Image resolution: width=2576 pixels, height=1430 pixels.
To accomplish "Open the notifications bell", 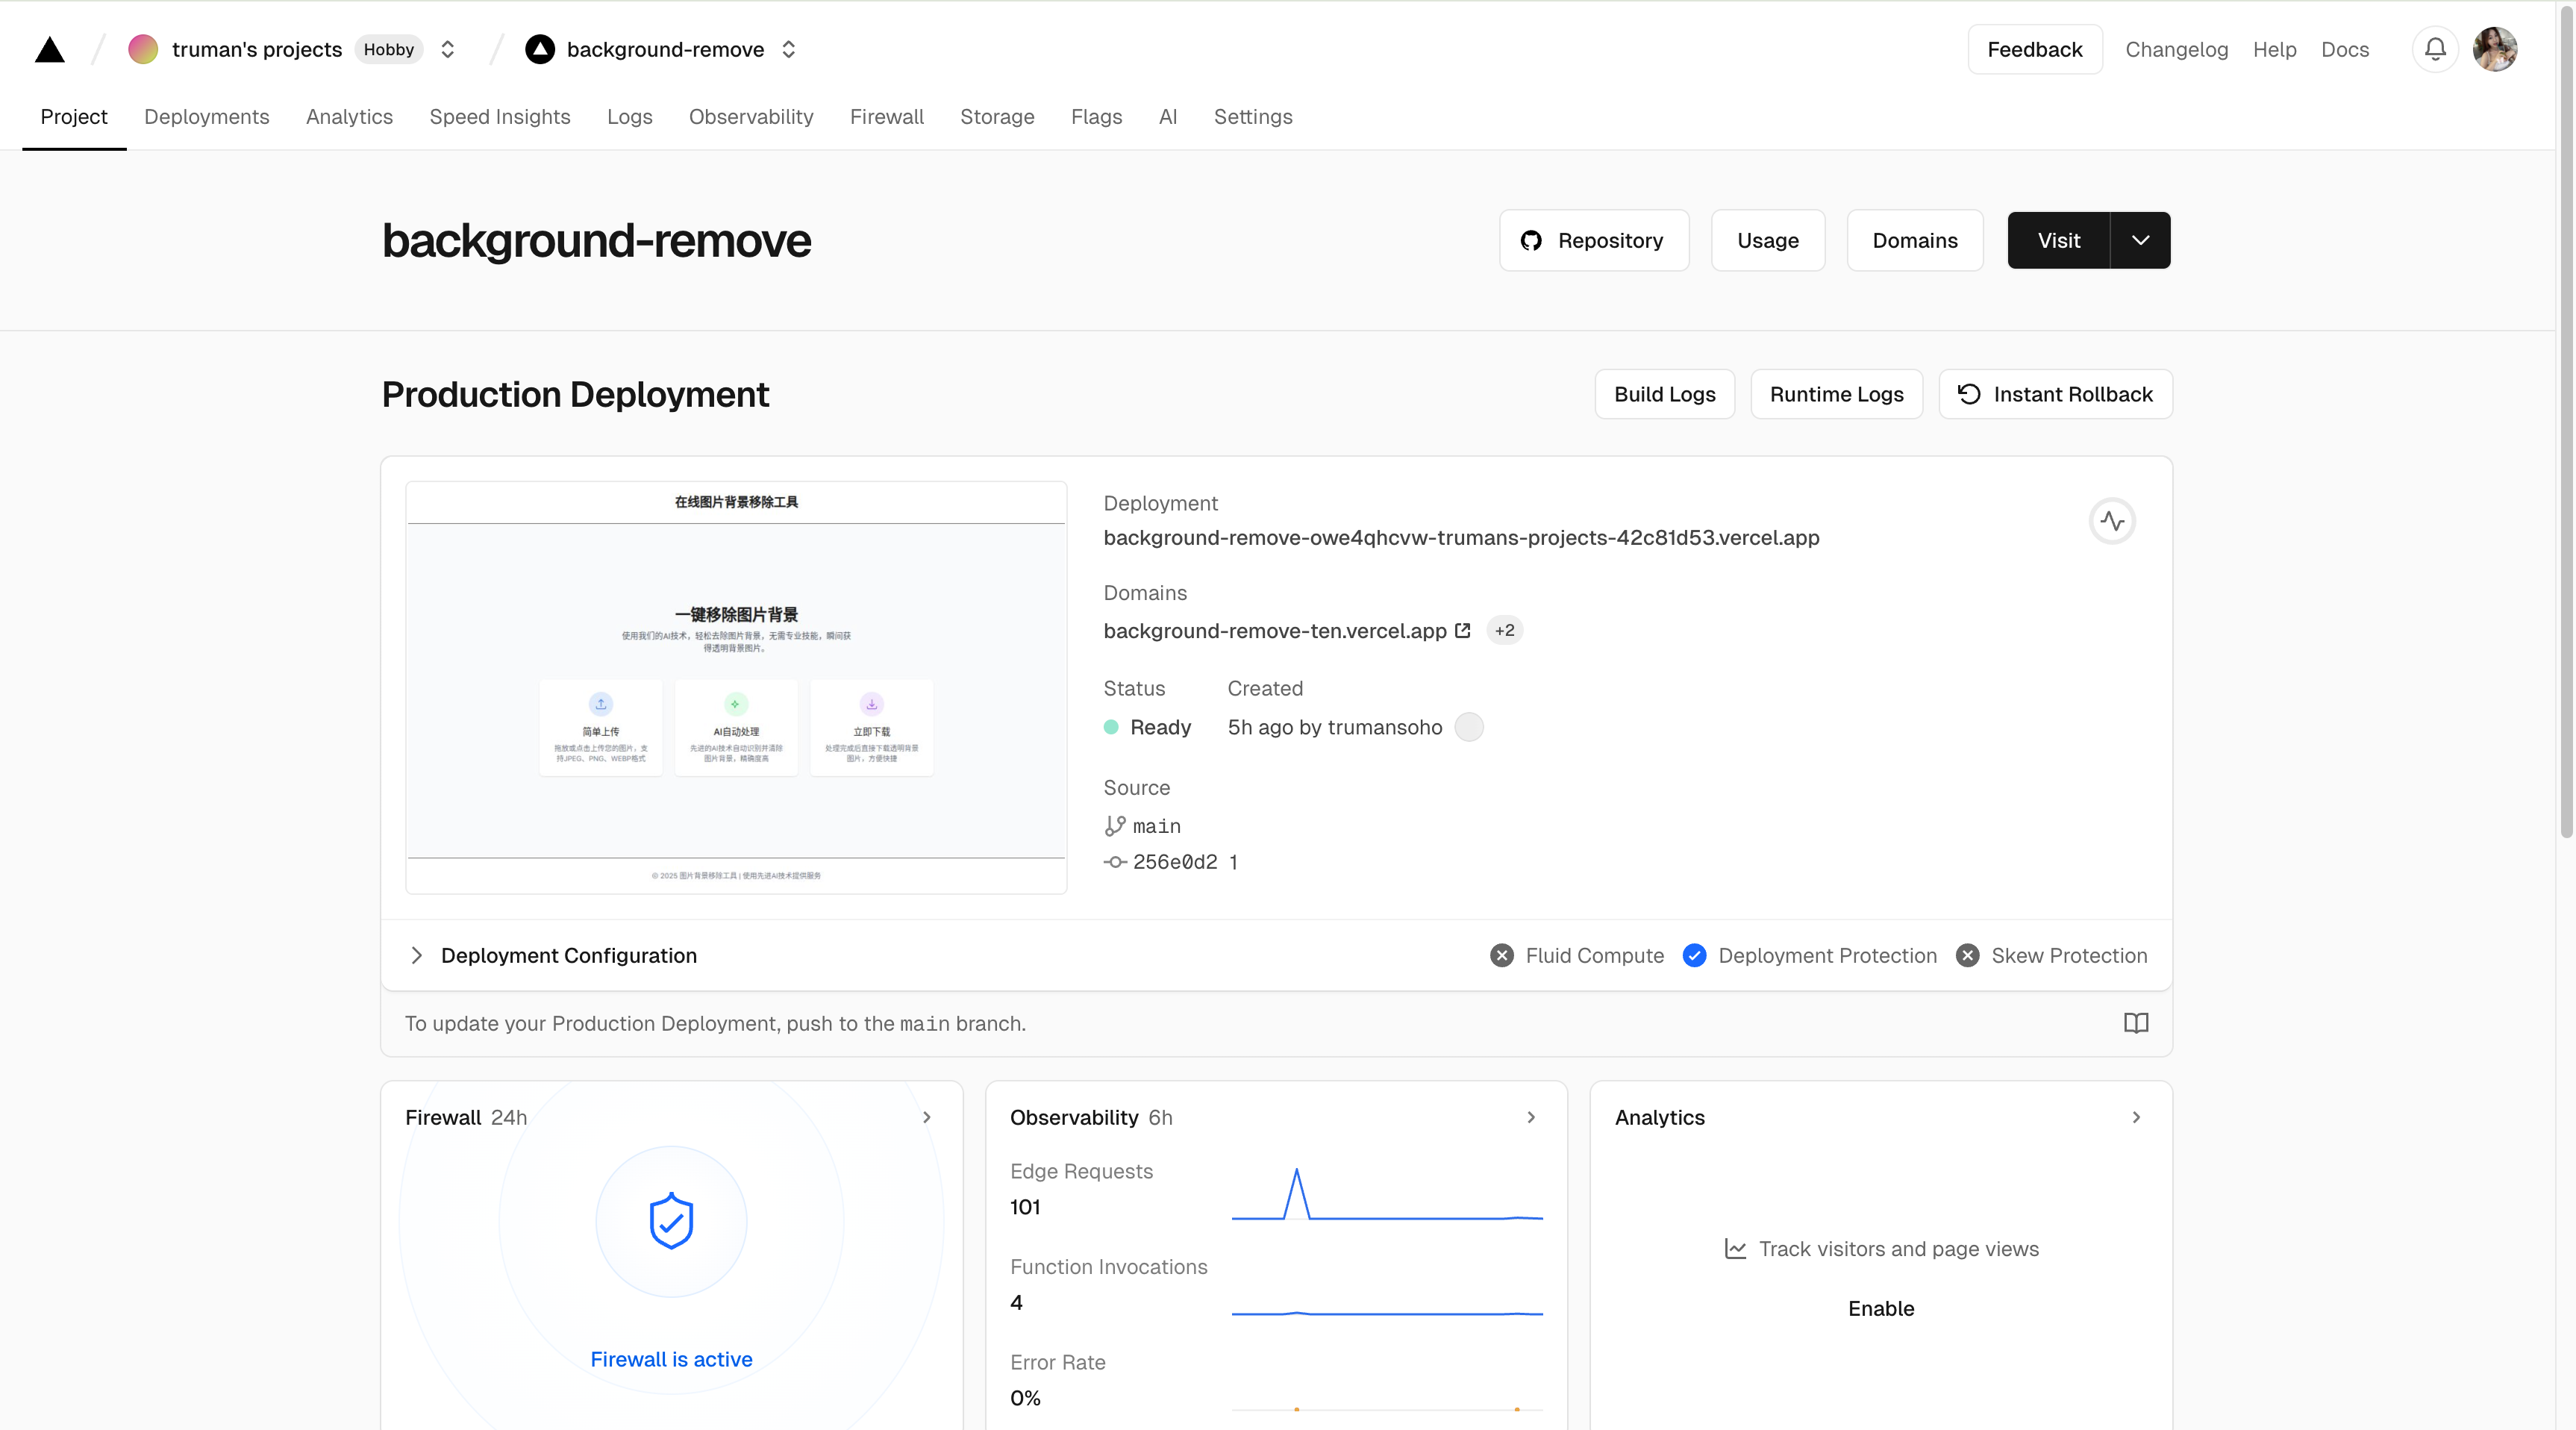I will [2435, 49].
